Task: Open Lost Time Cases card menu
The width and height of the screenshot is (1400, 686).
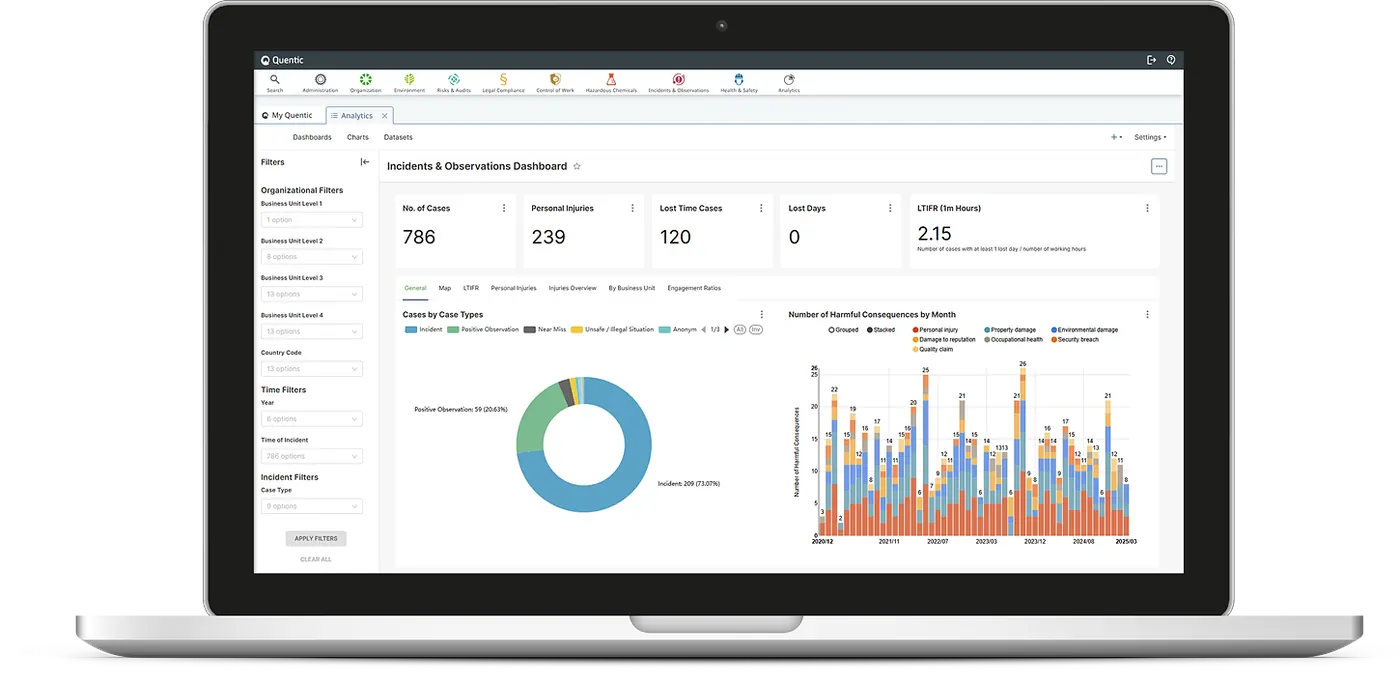Action: [x=761, y=208]
